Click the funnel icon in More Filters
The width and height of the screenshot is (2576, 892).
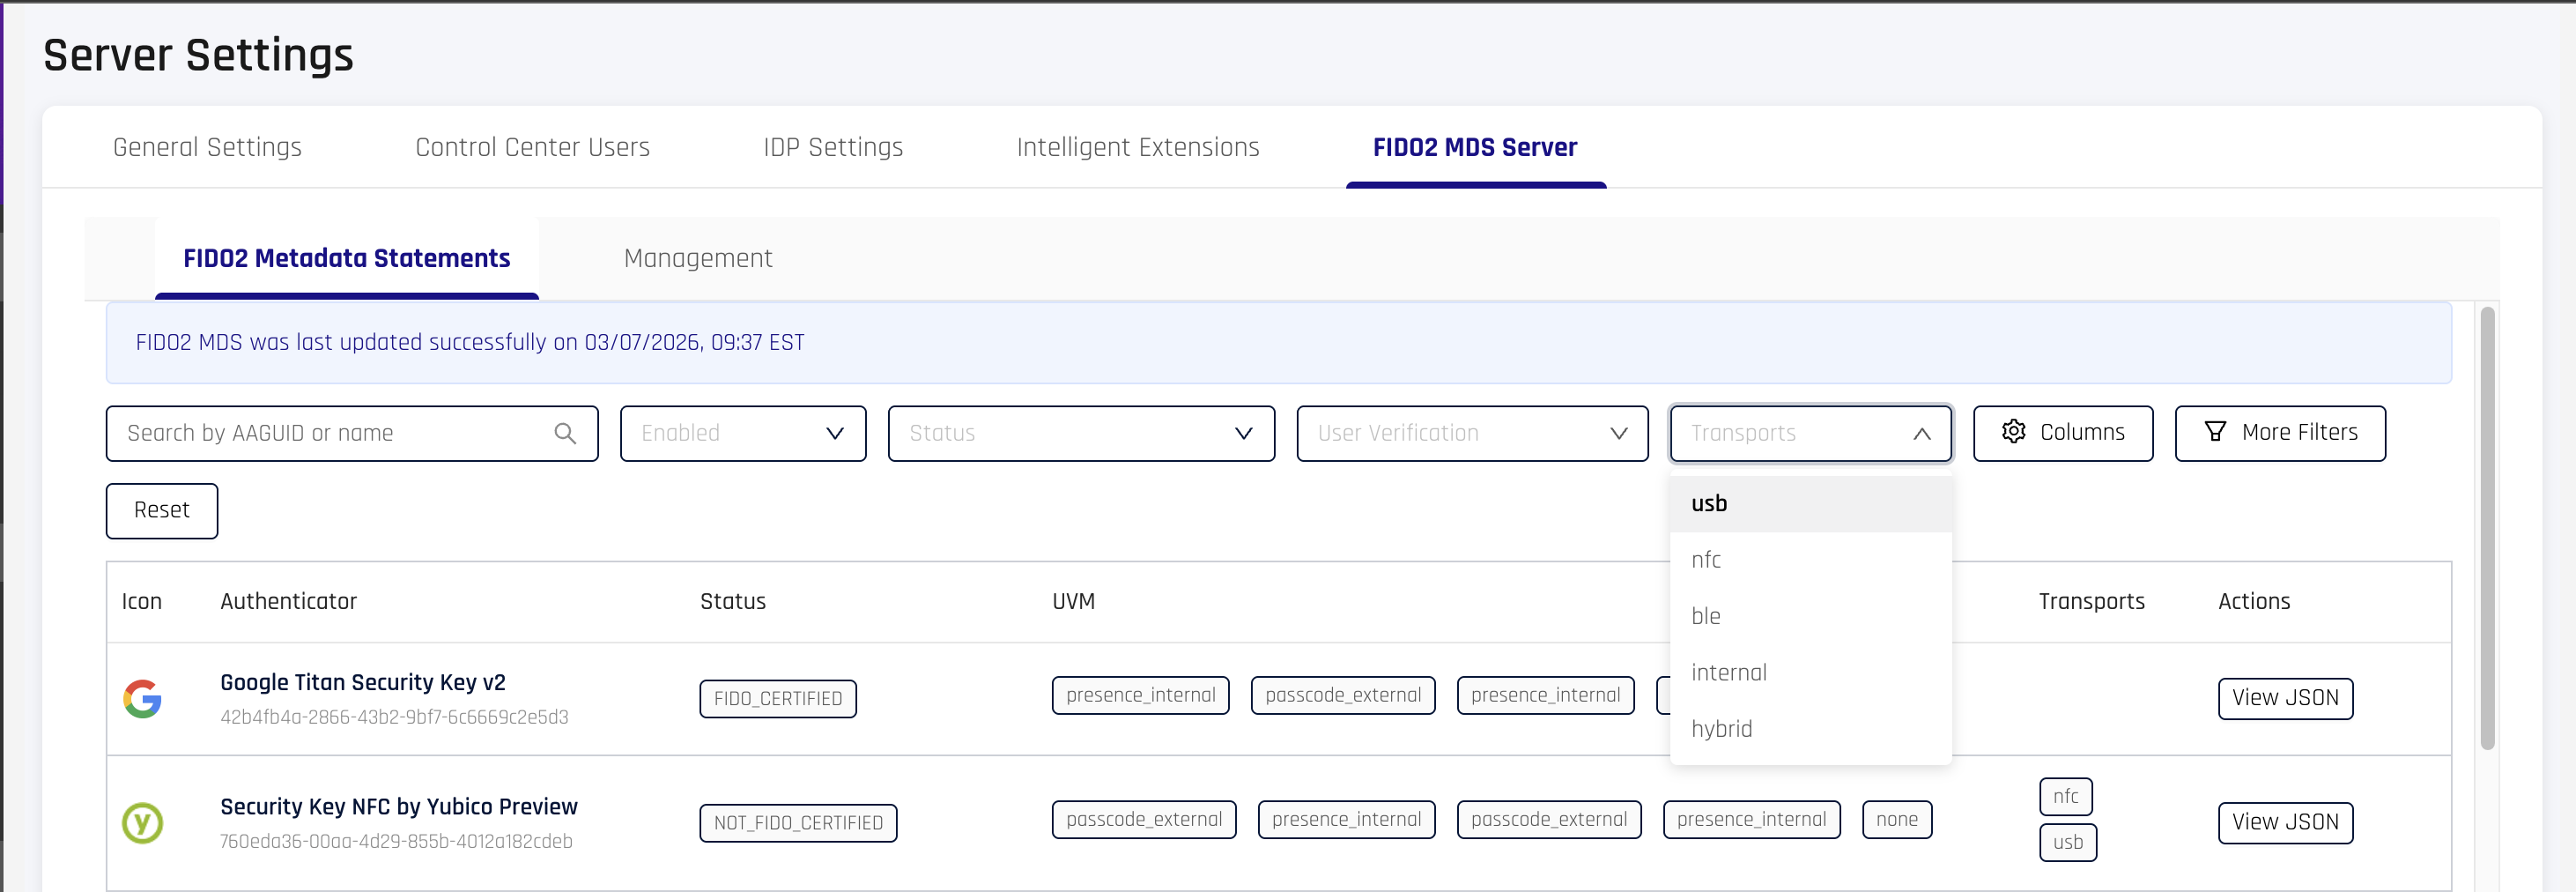point(2215,432)
